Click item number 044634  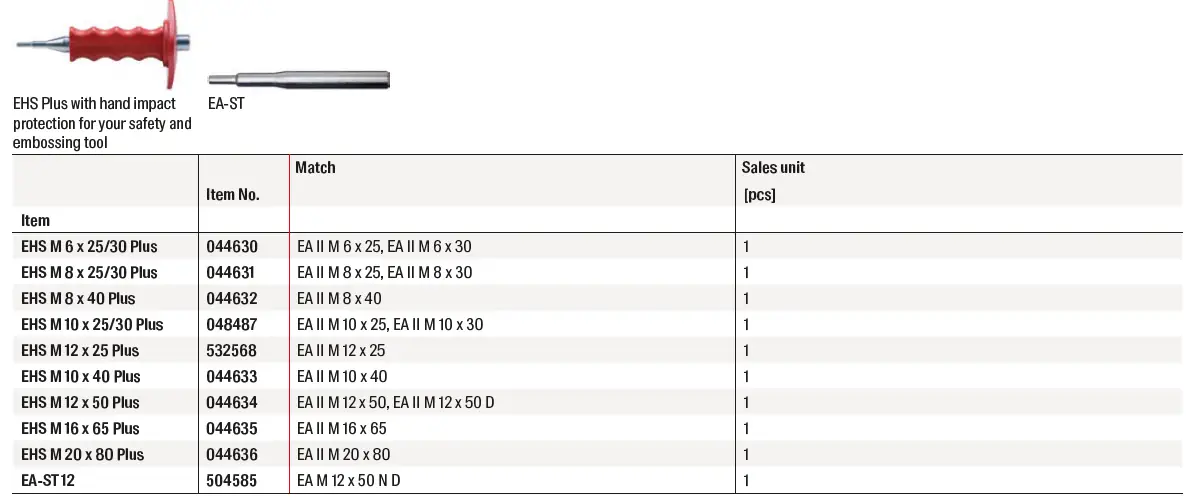232,402
